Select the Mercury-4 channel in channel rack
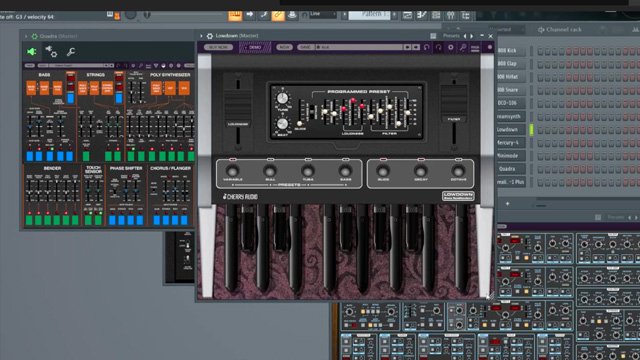The height and width of the screenshot is (360, 640). click(511, 142)
